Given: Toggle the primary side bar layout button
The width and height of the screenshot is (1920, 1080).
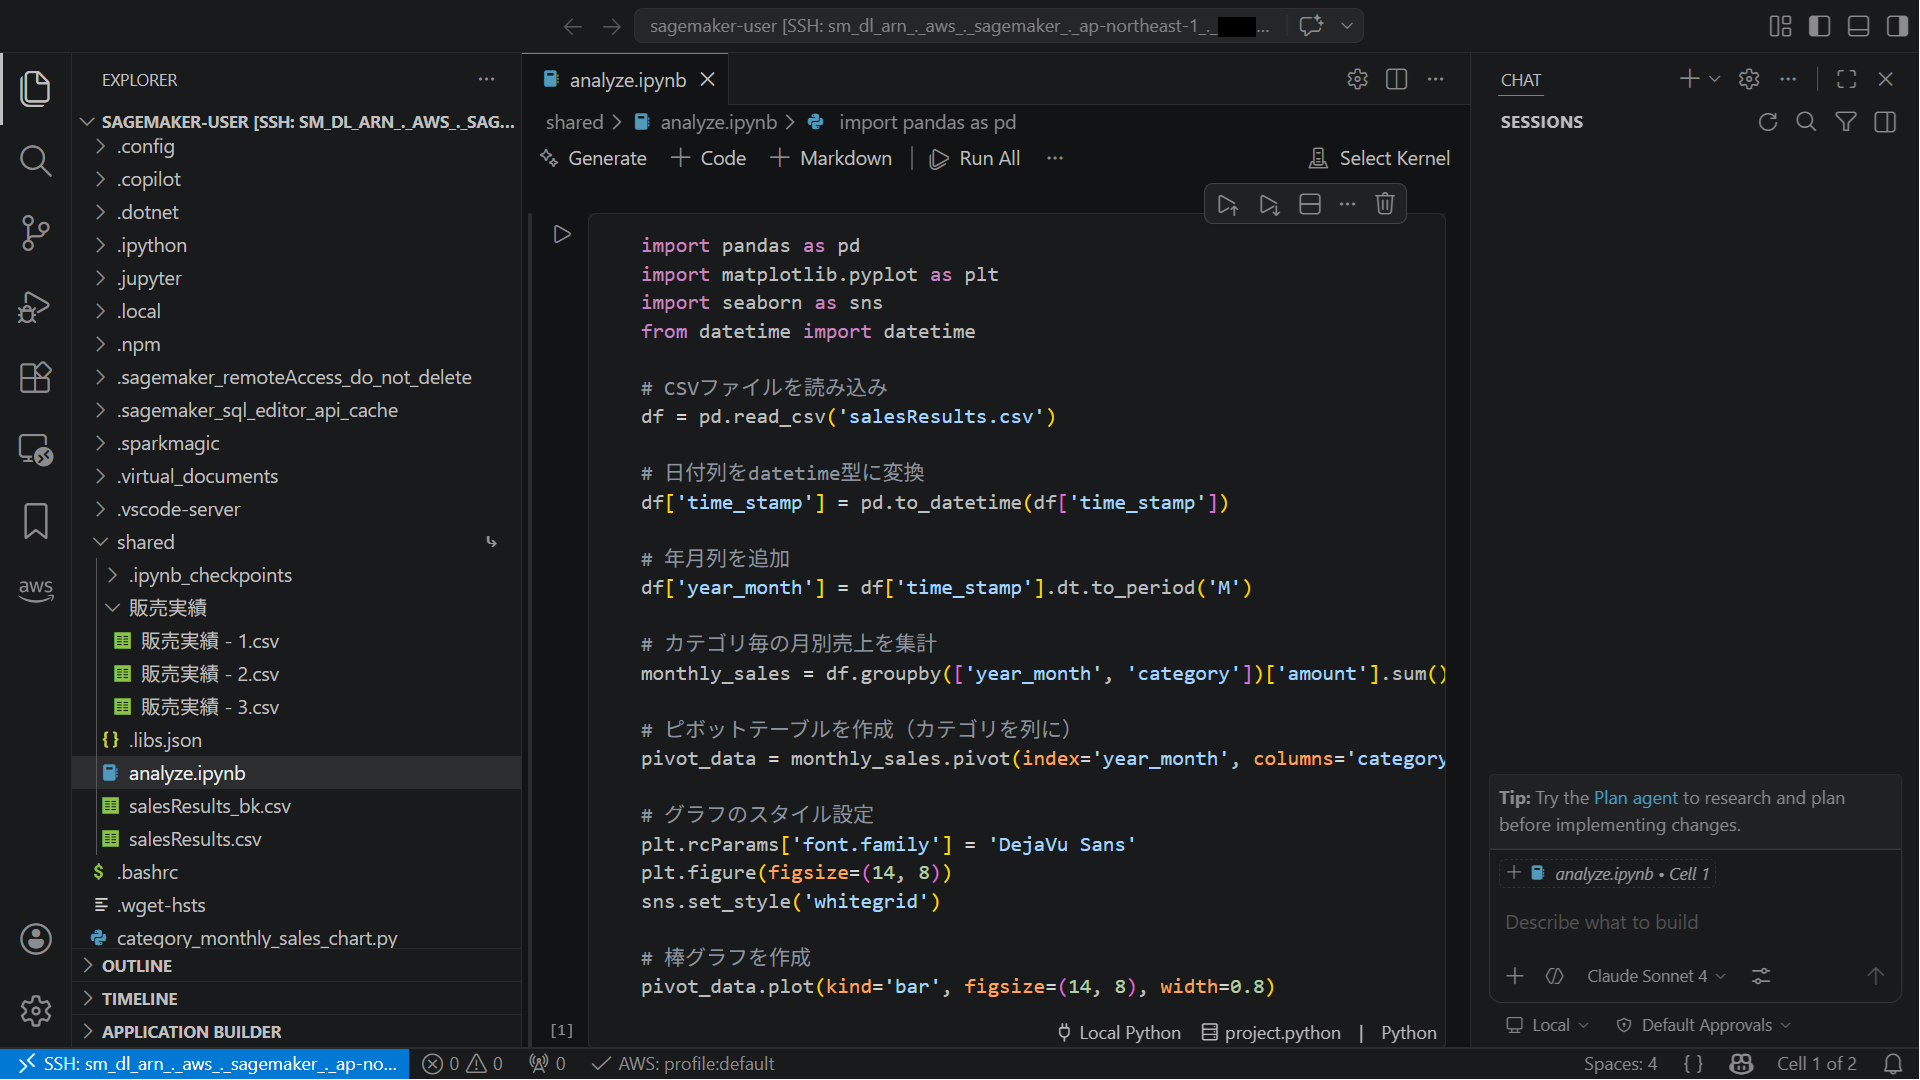Looking at the screenshot, I should pyautogui.click(x=1820, y=26).
